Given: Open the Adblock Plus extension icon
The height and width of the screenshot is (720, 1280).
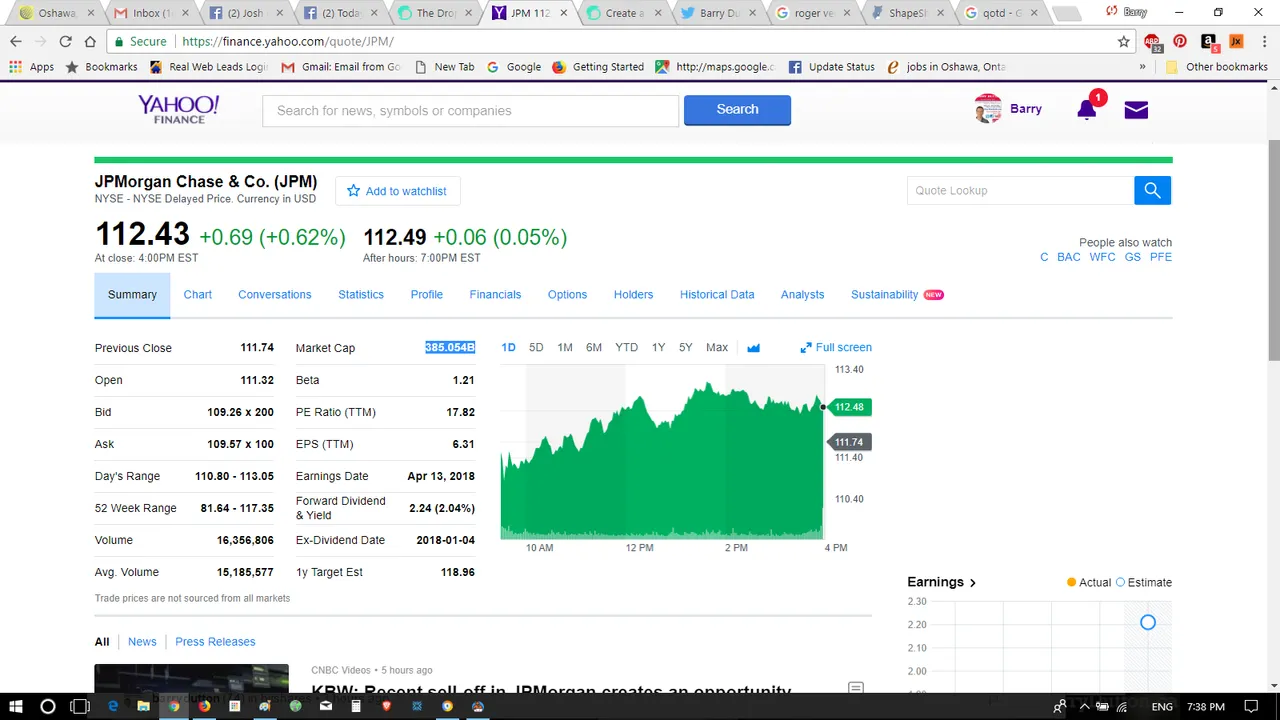Looking at the screenshot, I should pyautogui.click(x=1154, y=42).
